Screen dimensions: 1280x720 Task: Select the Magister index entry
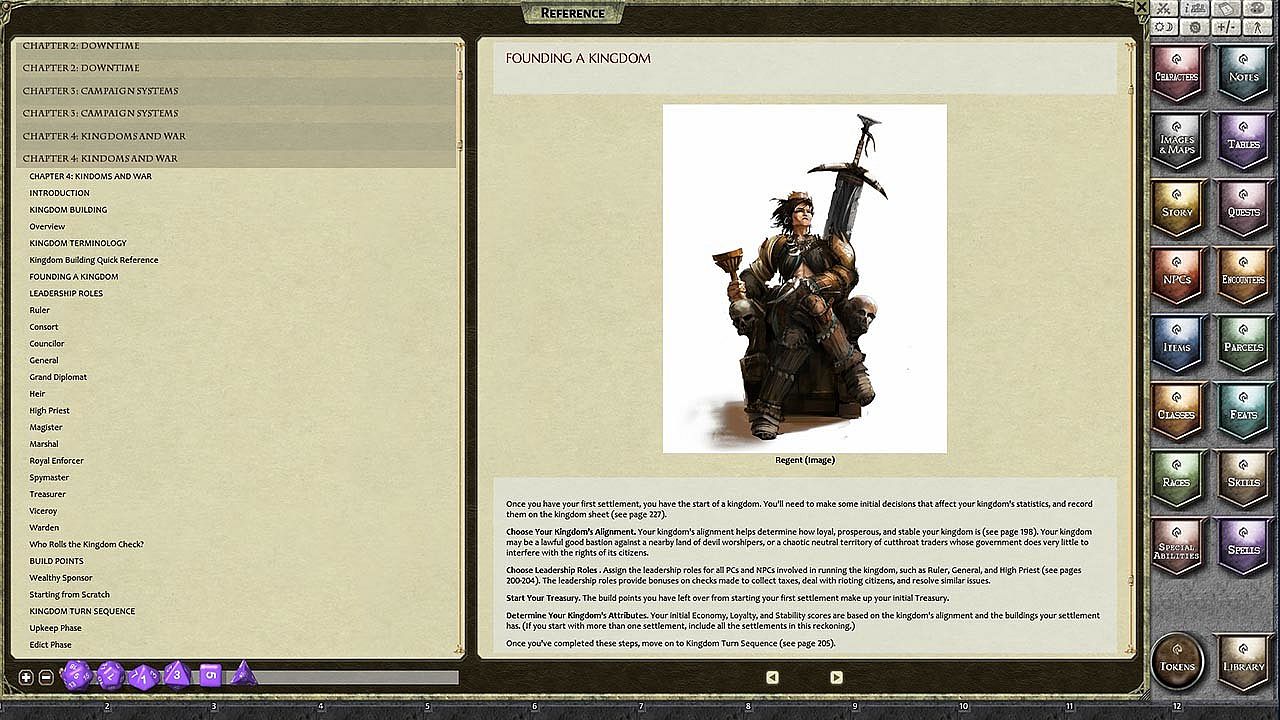46,427
